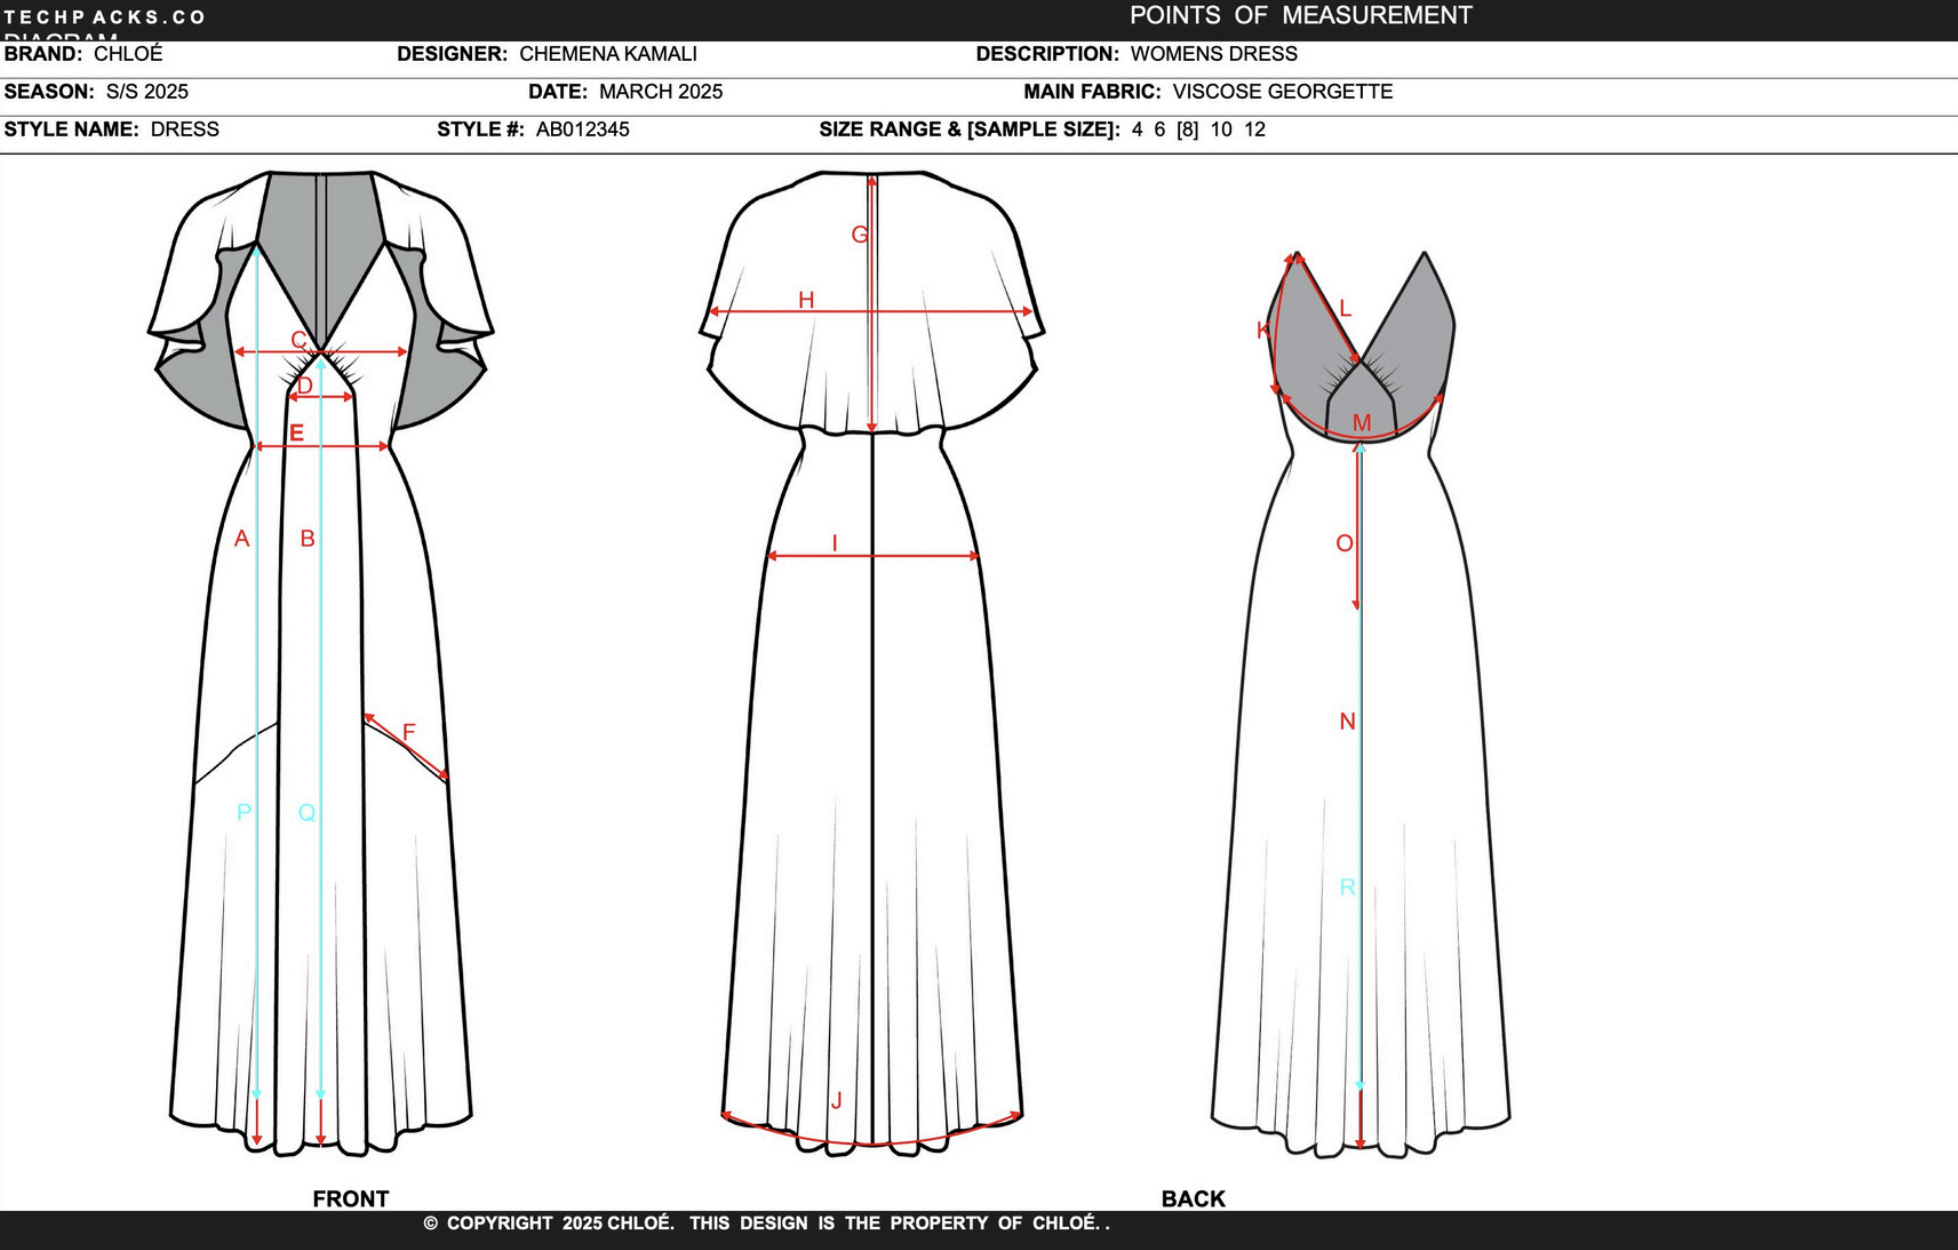The width and height of the screenshot is (1958, 1250).
Task: Select the date value MARCH 2025
Action: [661, 92]
